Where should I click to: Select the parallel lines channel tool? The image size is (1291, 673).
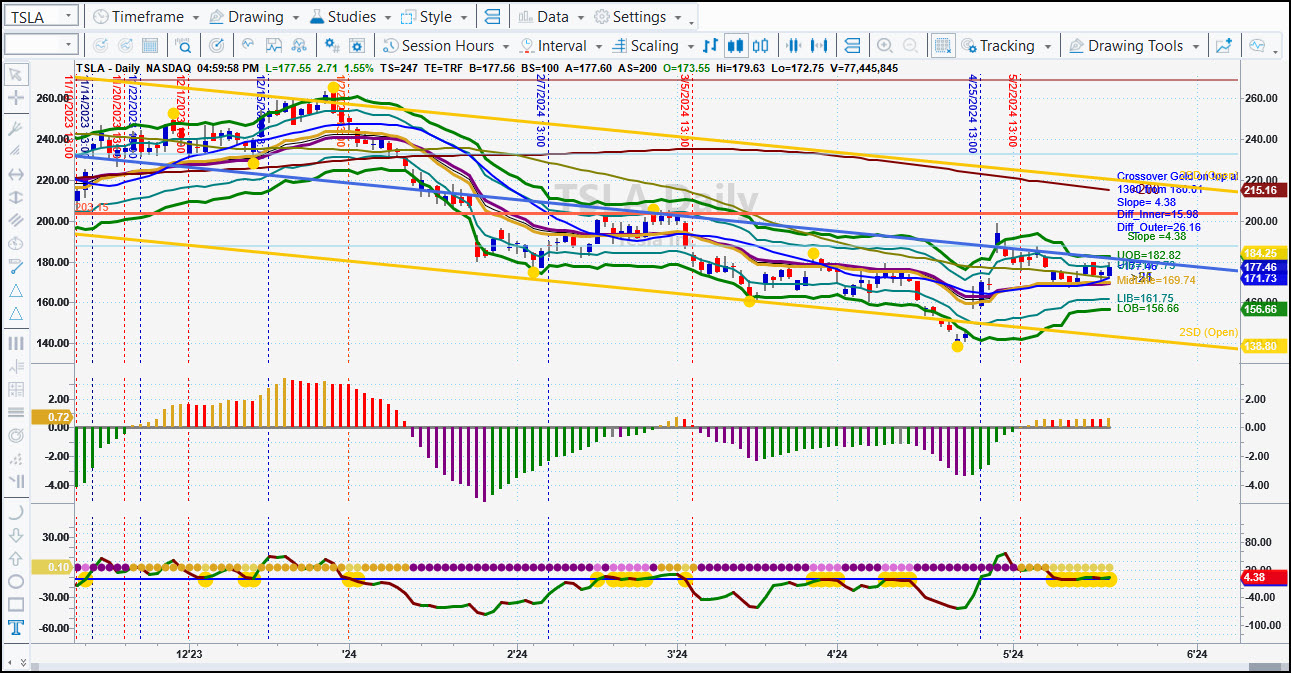15,220
